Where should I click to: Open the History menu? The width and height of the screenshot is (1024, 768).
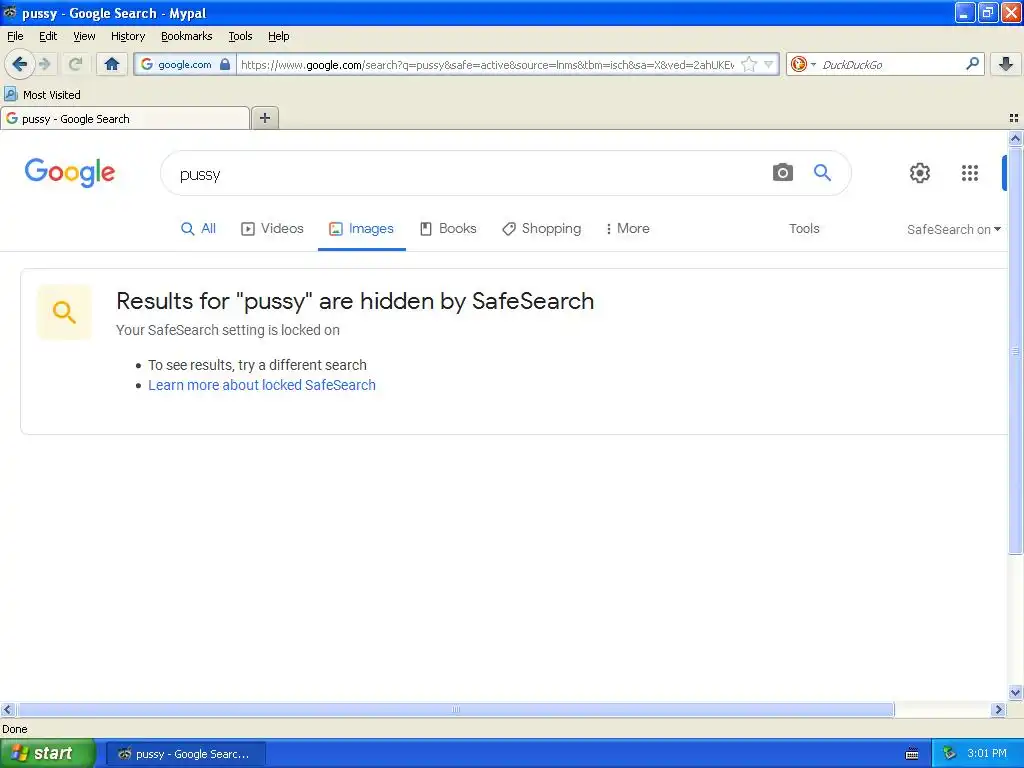tap(127, 36)
